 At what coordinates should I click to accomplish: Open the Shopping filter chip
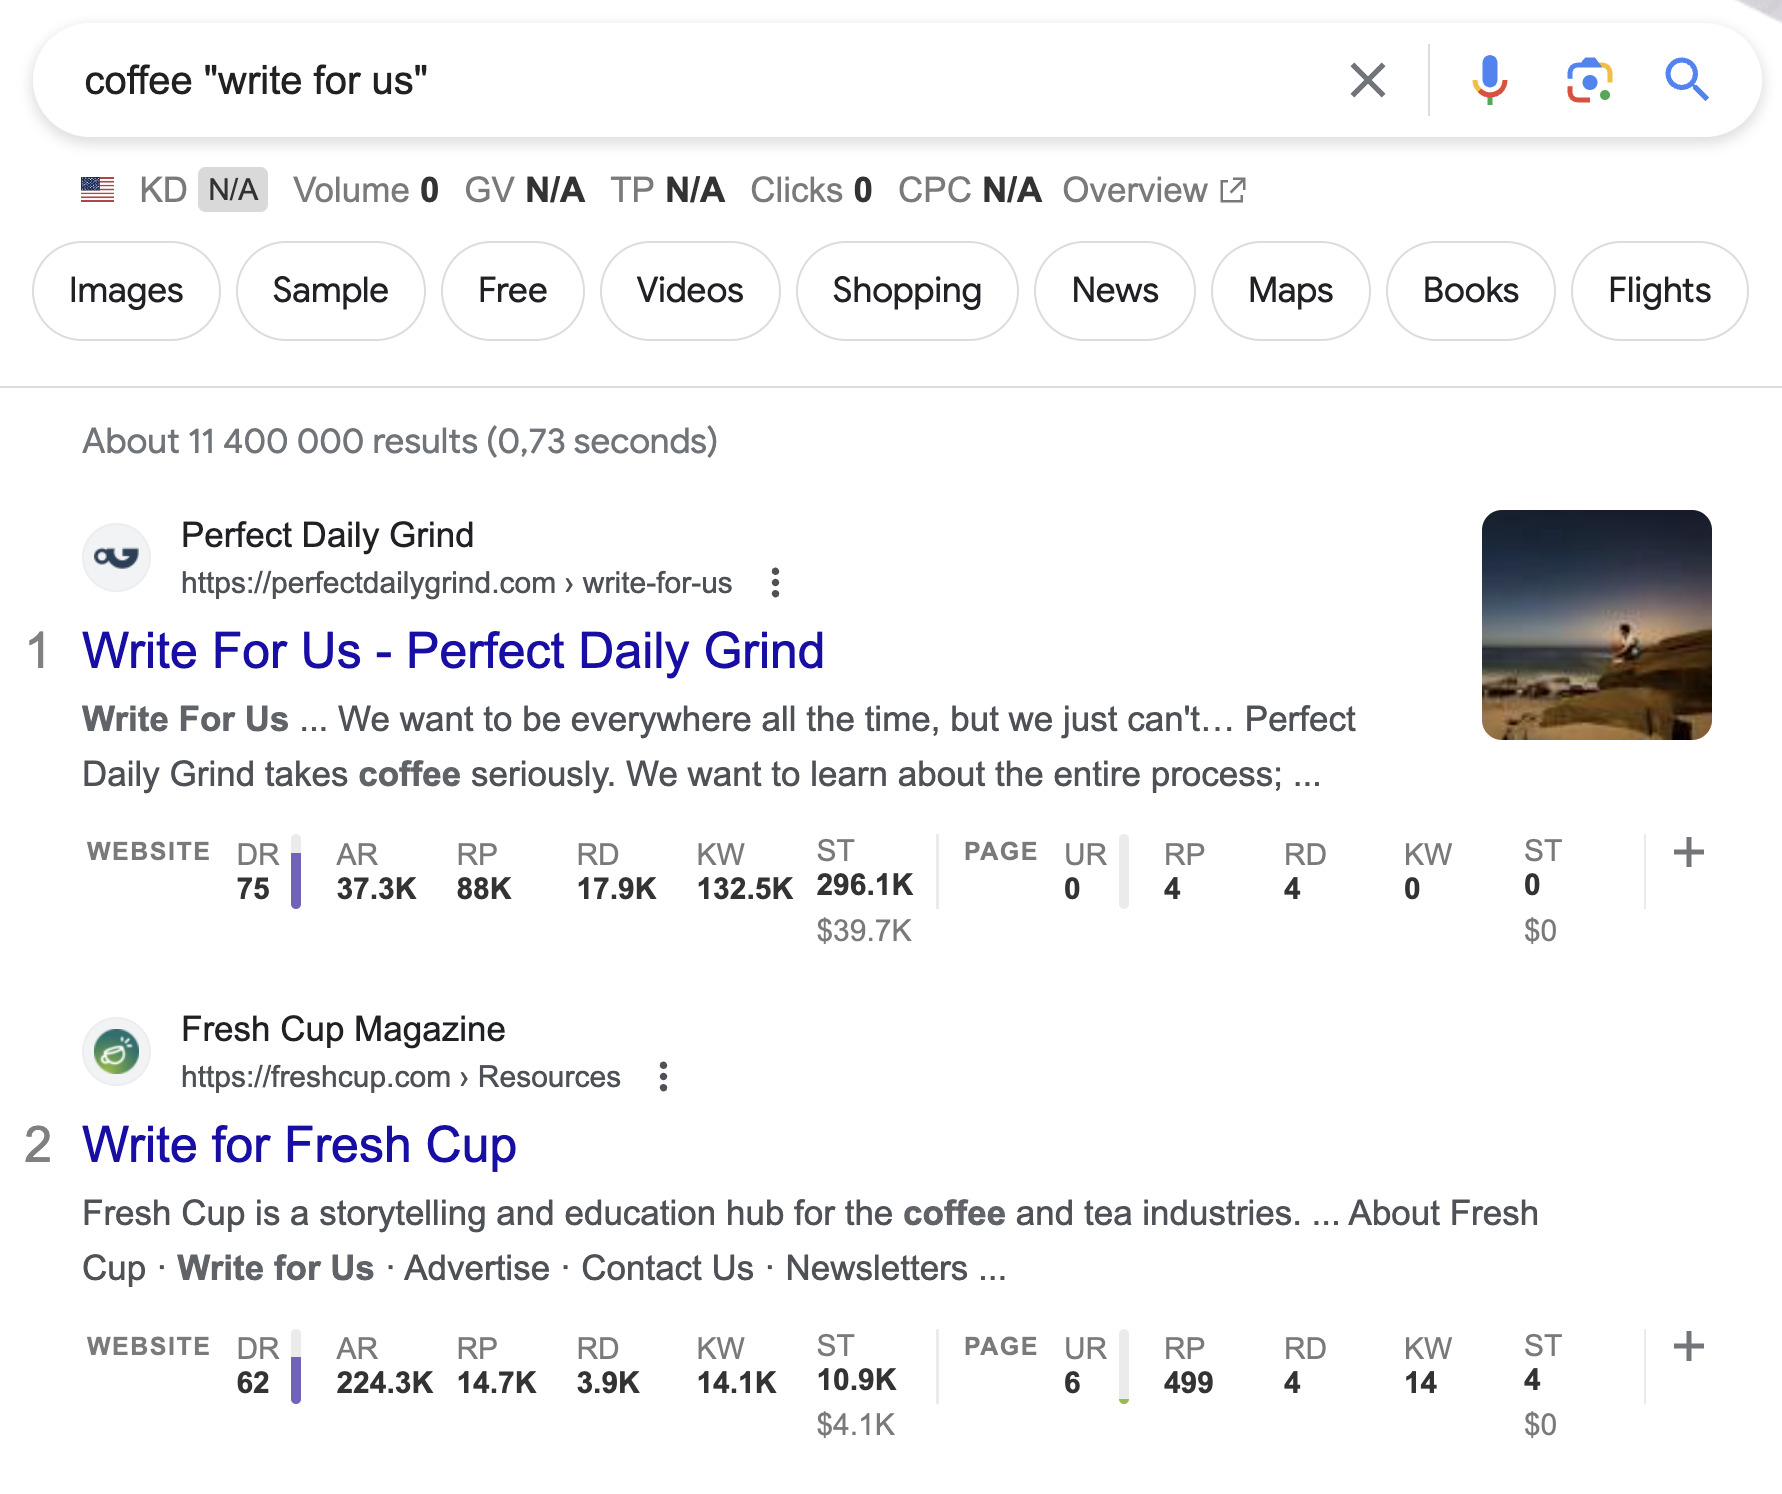tap(906, 290)
